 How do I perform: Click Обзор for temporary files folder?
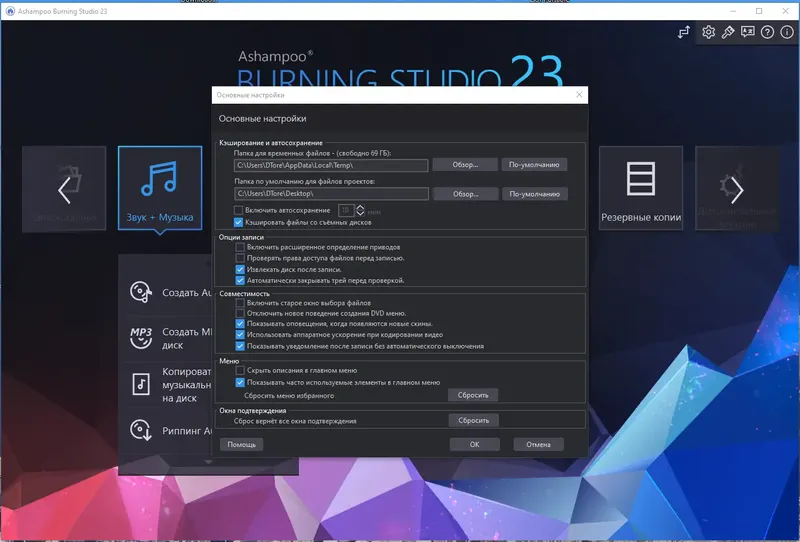[465, 165]
